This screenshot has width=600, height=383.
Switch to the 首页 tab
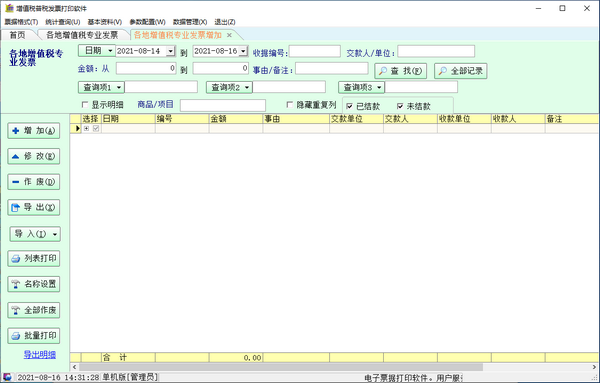coord(18,35)
